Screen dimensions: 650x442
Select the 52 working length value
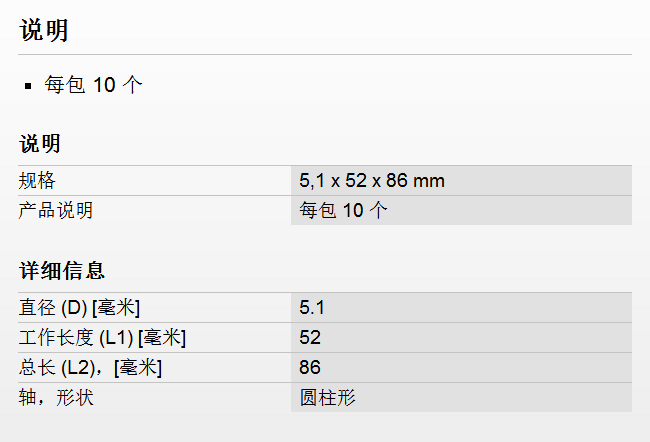[310, 338]
